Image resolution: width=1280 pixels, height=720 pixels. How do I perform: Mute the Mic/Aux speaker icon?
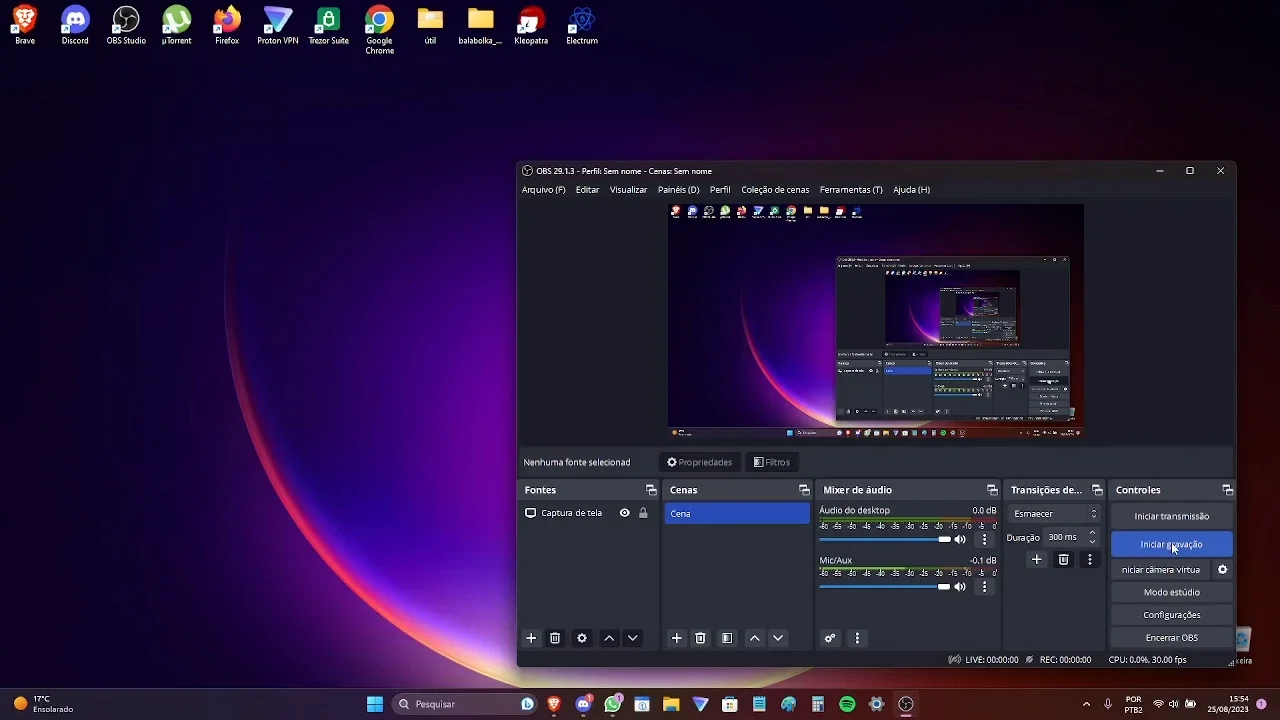coord(960,587)
